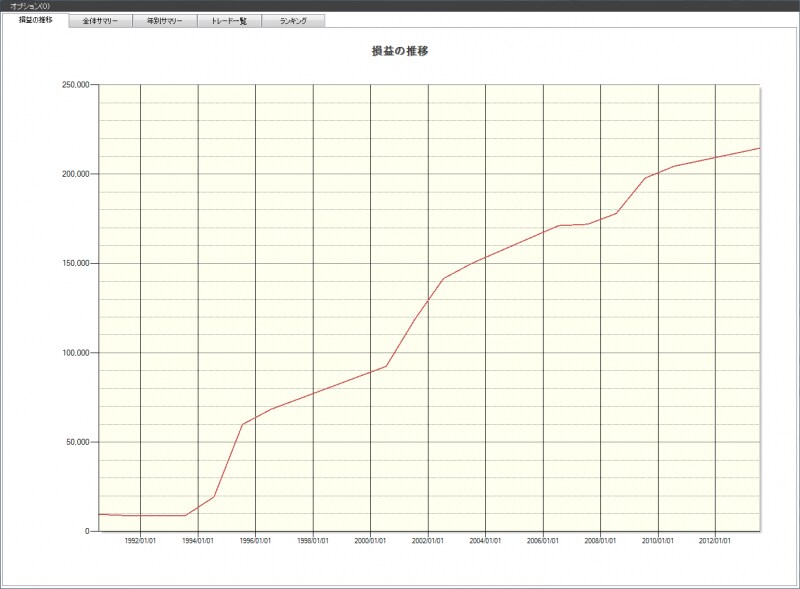This screenshot has width=800, height=589.
Task: Click the 1996/01/01 x-axis label
Action: click(x=255, y=541)
